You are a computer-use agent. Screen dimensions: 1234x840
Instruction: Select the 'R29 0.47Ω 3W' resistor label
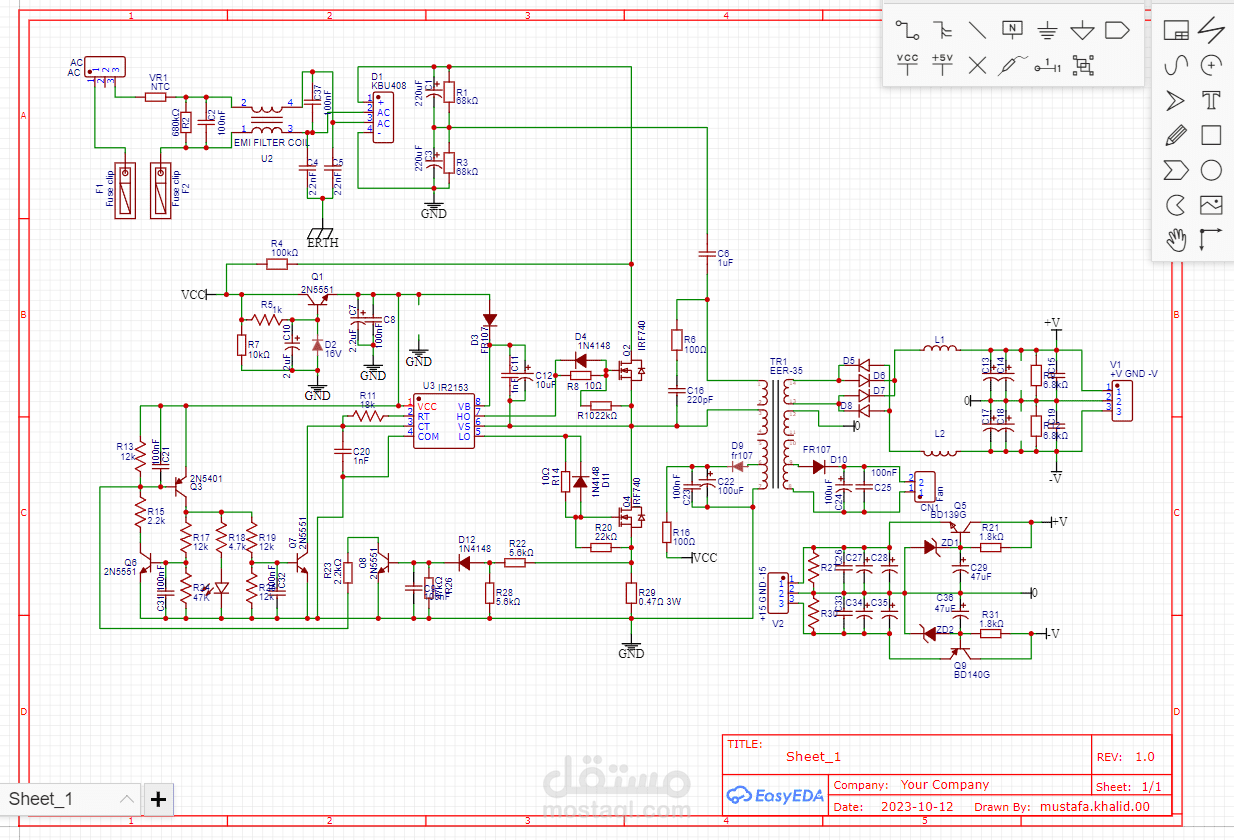point(659,597)
